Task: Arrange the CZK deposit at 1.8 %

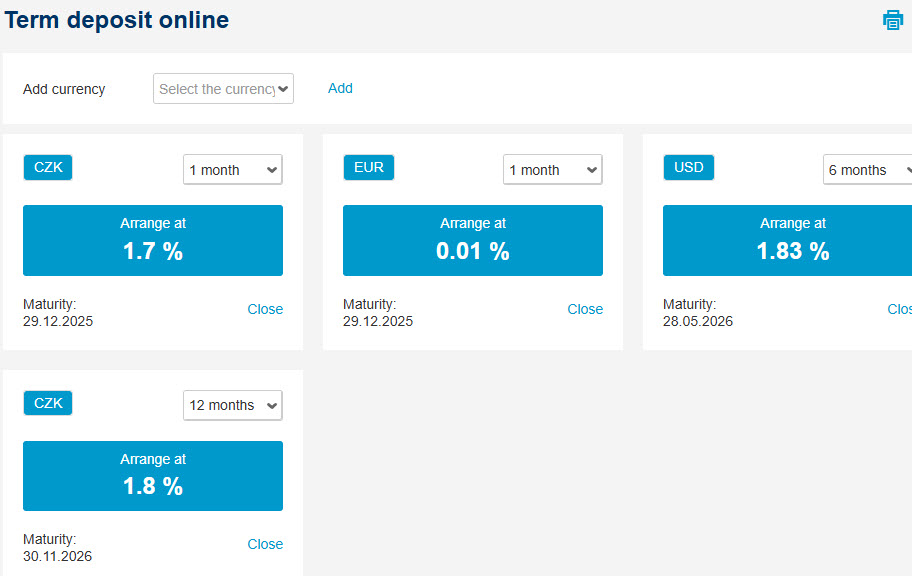Action: tap(153, 476)
